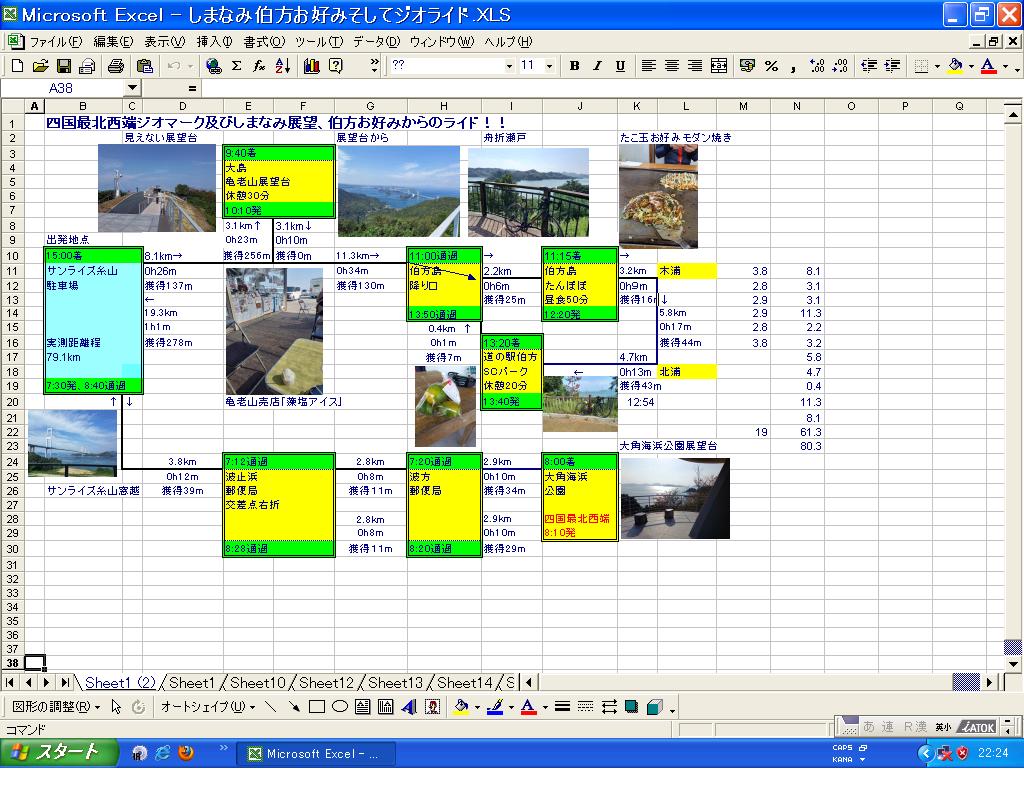Viewport: 1024px width, 800px height.
Task: Click the Print icon in toolbar
Action: click(115, 66)
